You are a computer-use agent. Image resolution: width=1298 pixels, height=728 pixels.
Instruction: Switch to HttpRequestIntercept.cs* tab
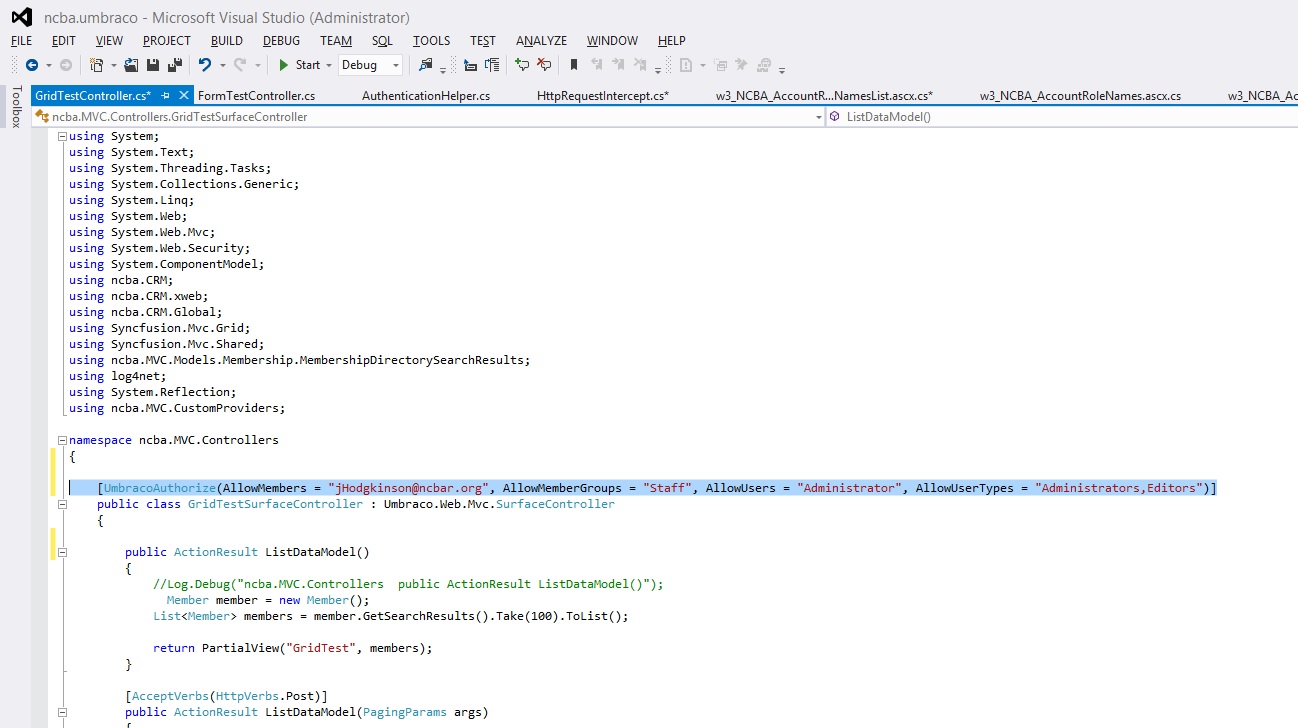tap(602, 96)
